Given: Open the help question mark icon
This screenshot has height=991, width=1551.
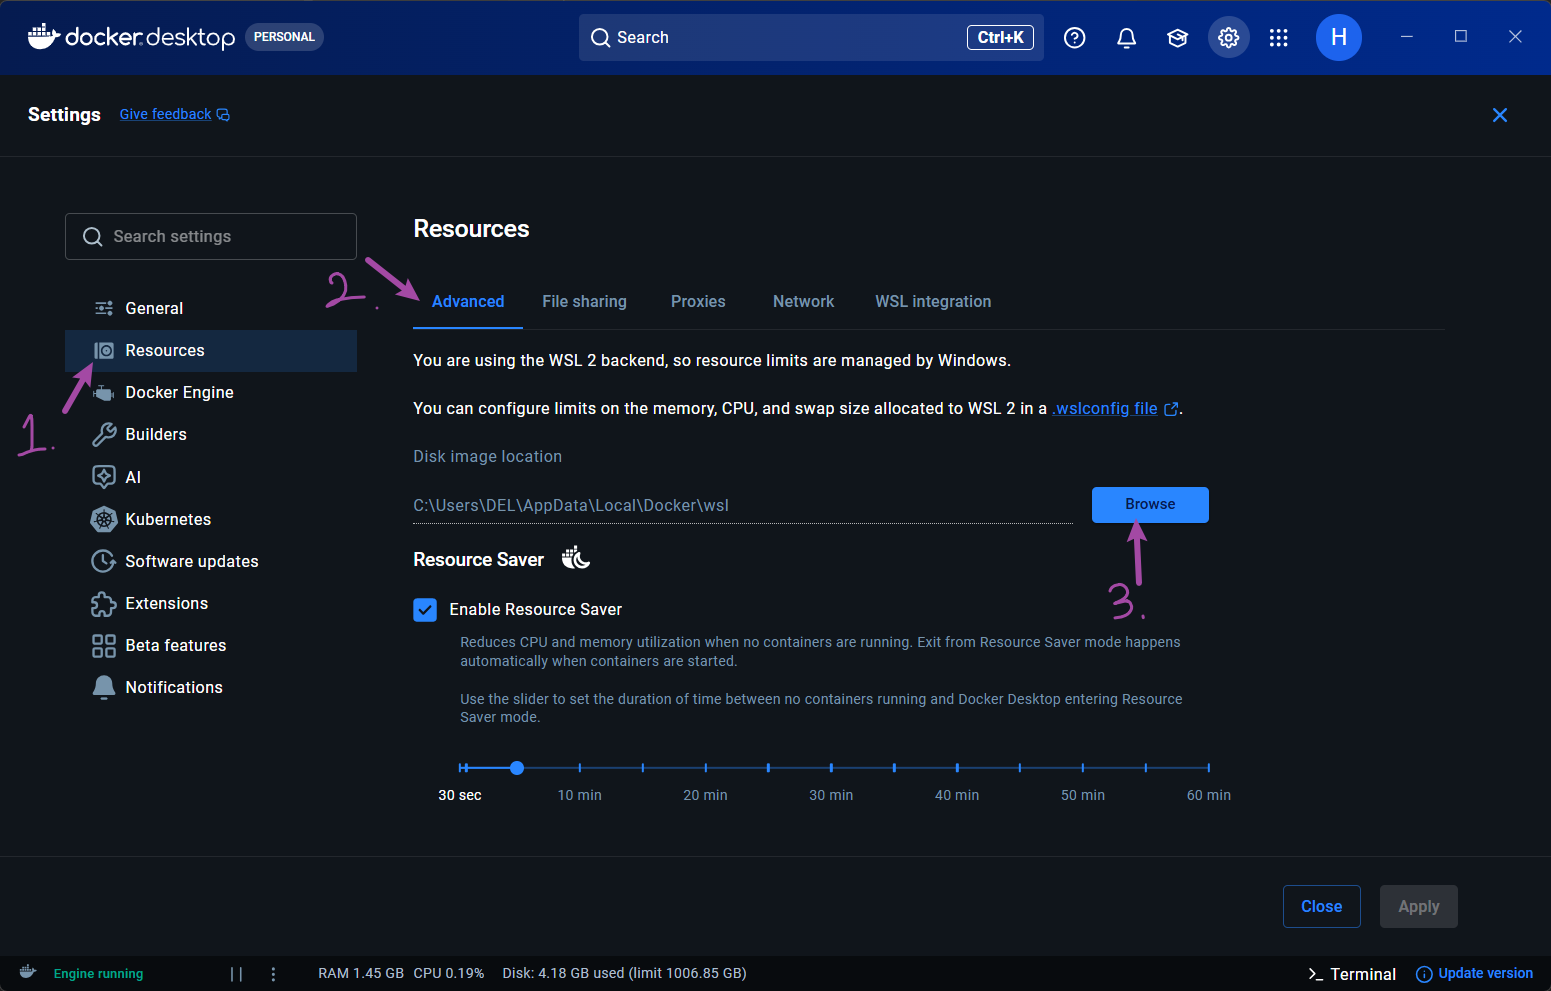Looking at the screenshot, I should coord(1074,38).
